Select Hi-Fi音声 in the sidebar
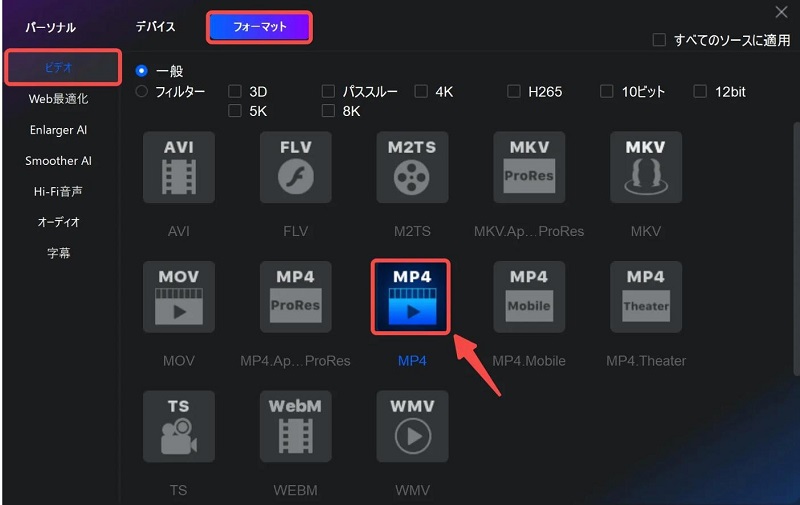800x505 pixels. coord(58,191)
